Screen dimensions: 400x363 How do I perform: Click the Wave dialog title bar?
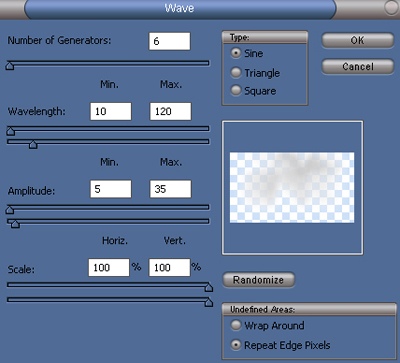pos(180,8)
